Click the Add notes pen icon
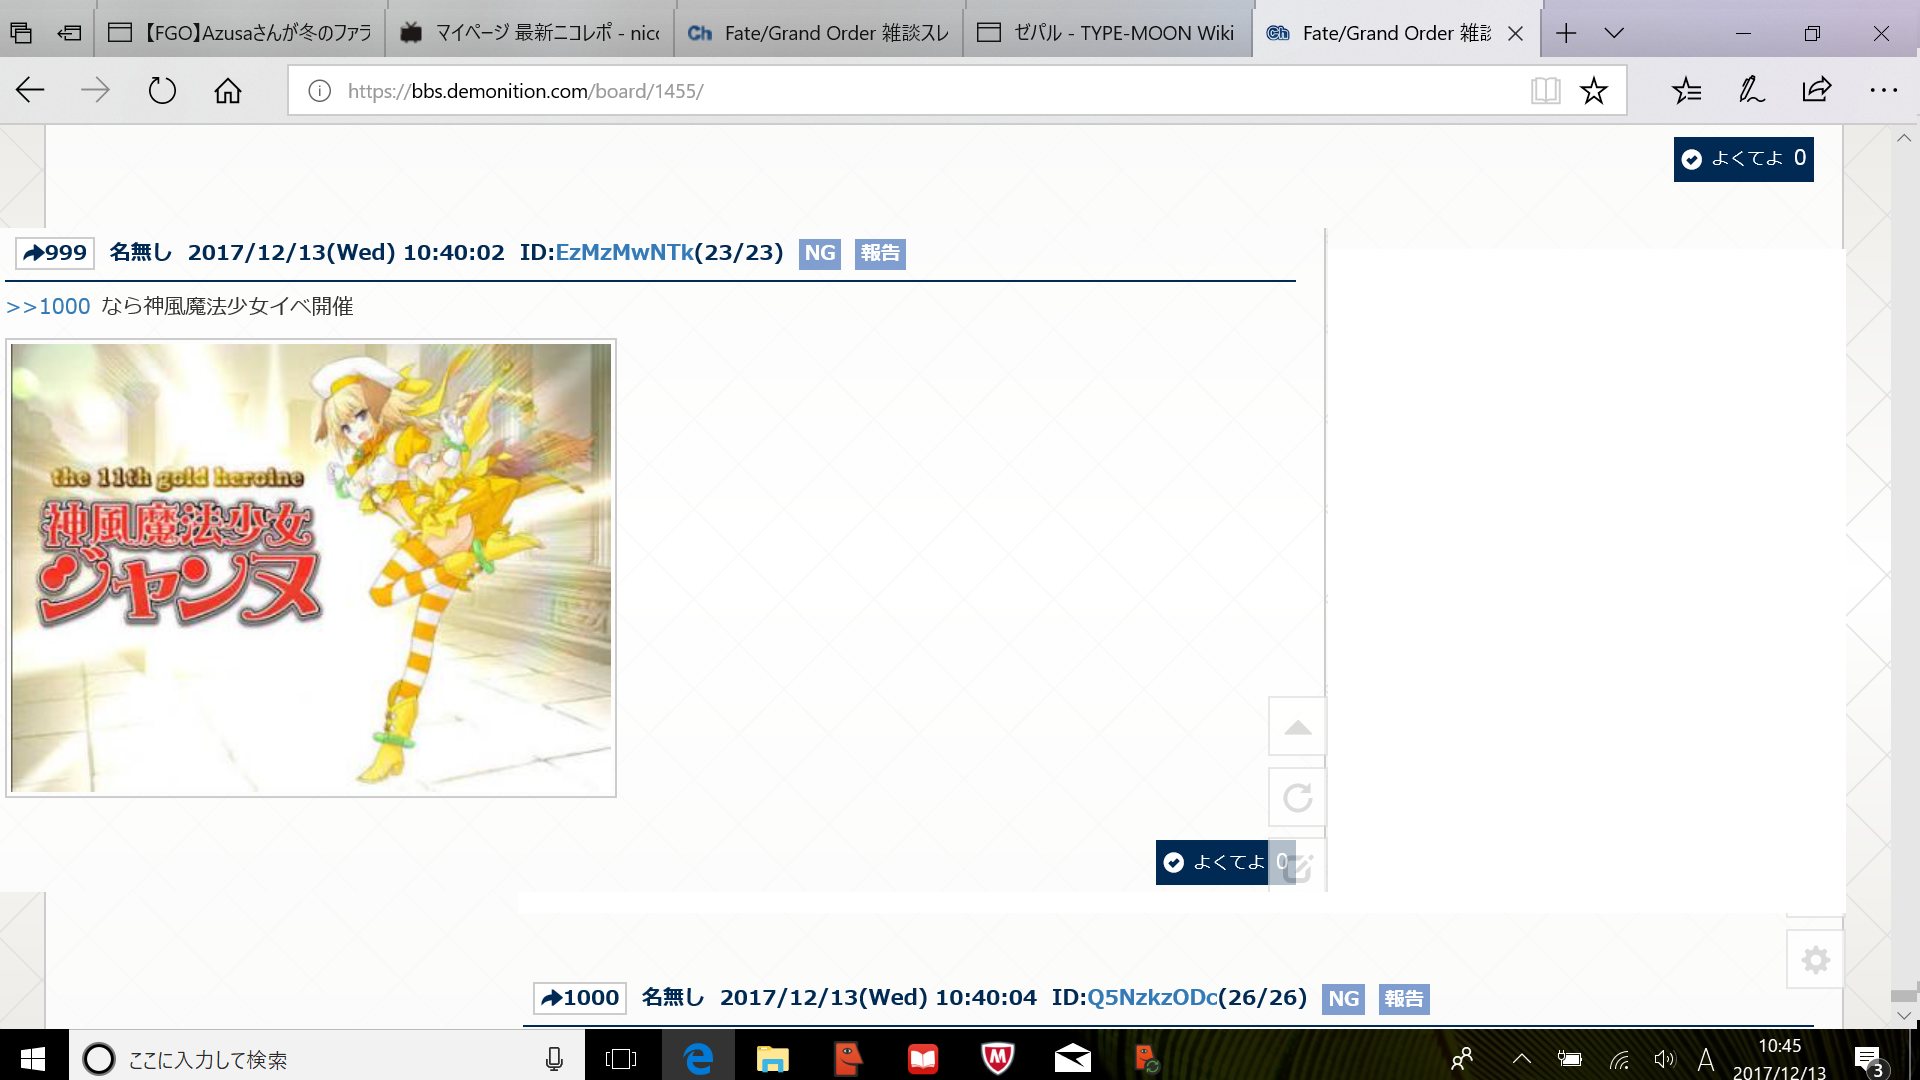The image size is (1920, 1080). [x=1751, y=91]
